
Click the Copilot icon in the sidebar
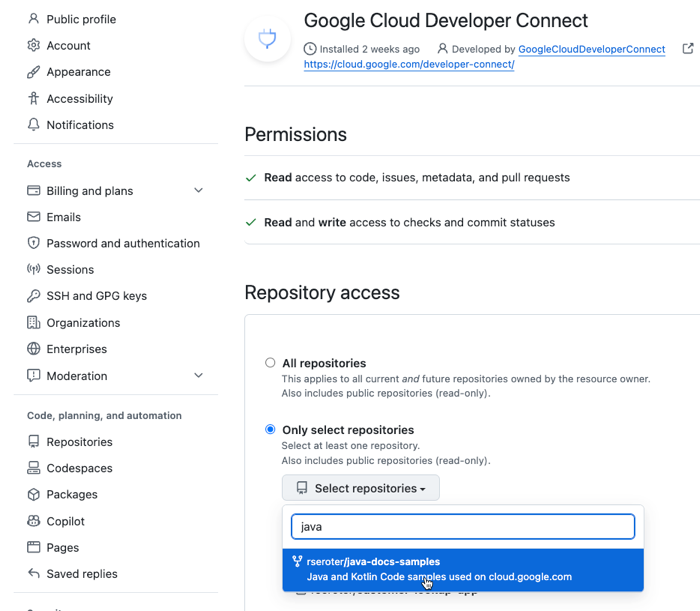34,521
